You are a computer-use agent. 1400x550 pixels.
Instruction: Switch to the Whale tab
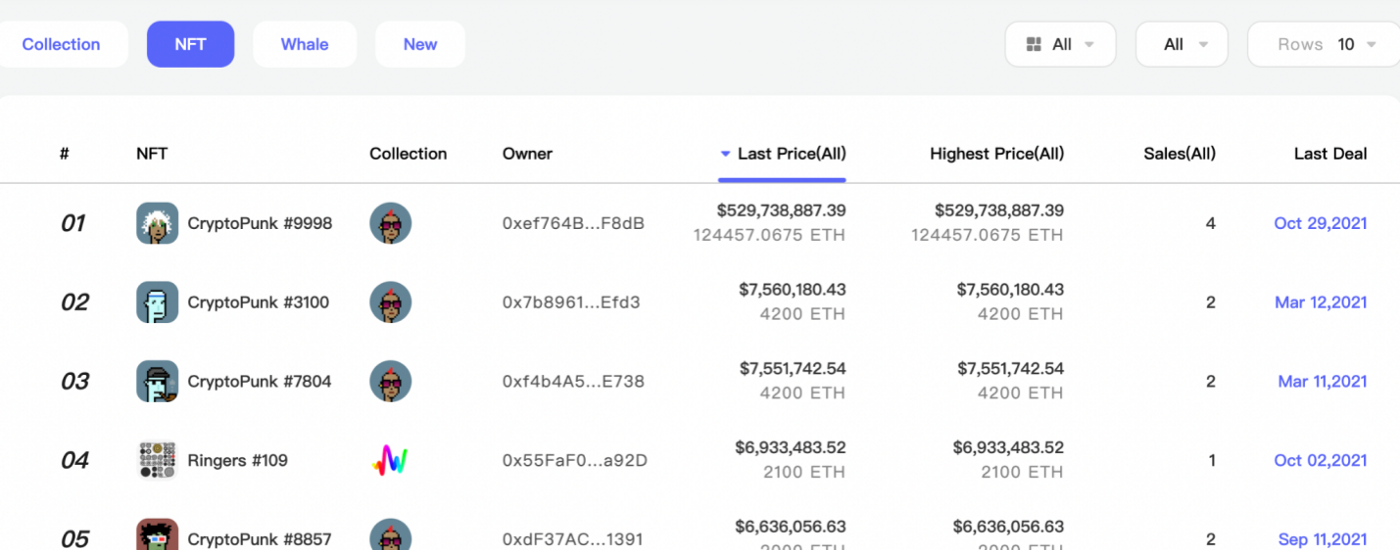point(304,44)
